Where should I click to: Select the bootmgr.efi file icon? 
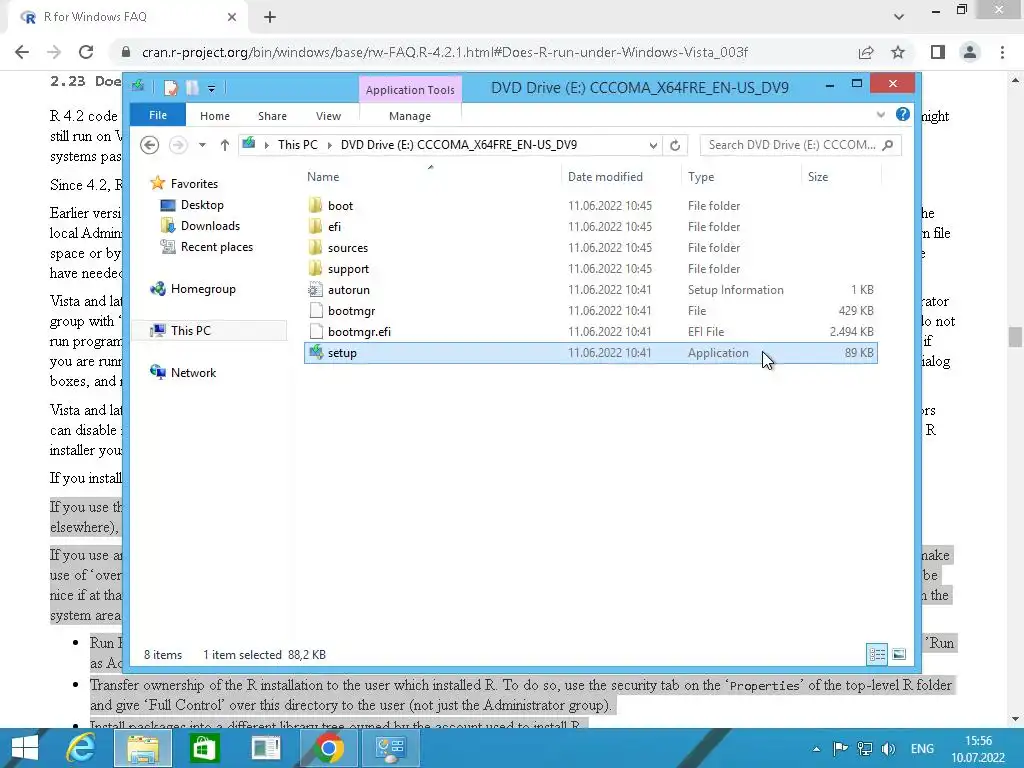pos(315,332)
